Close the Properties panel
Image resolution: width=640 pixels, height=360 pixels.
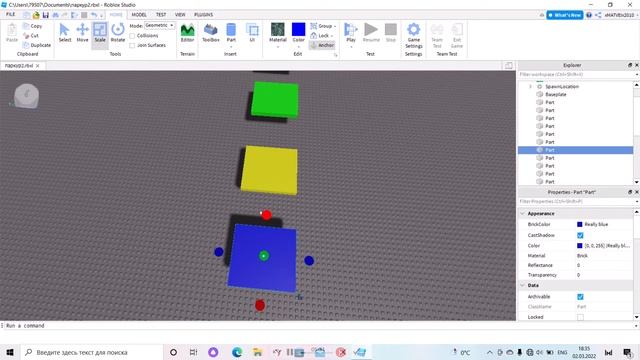[x=636, y=192]
